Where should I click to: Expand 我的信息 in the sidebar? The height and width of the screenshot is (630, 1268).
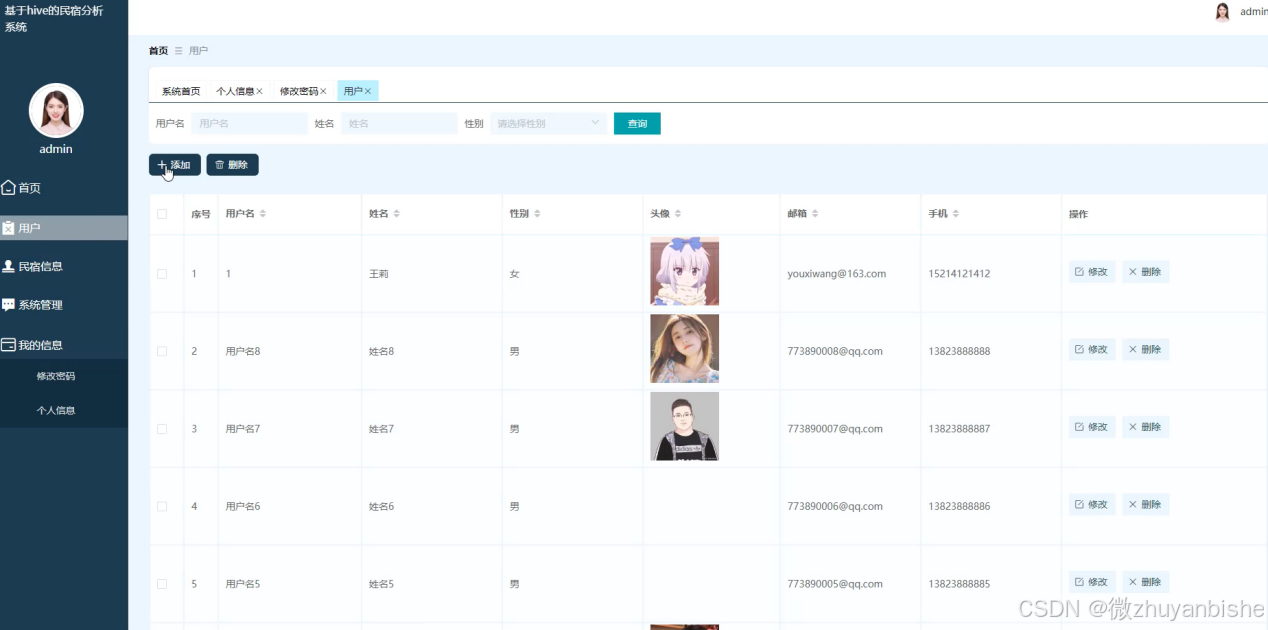(x=41, y=344)
